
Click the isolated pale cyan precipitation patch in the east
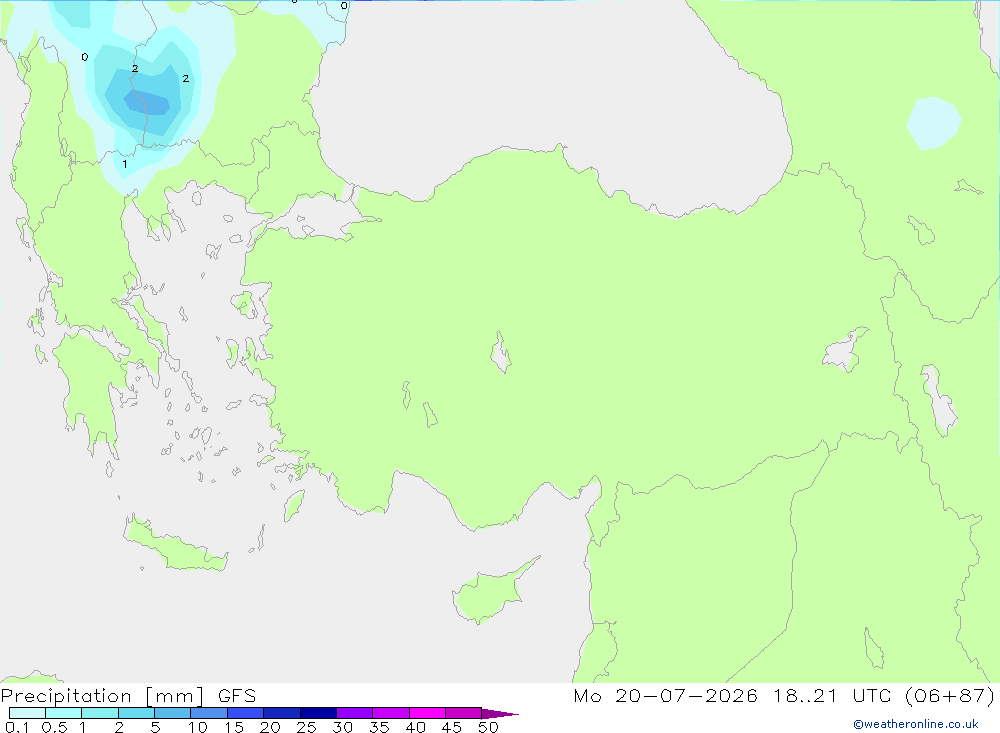pyautogui.click(x=933, y=122)
